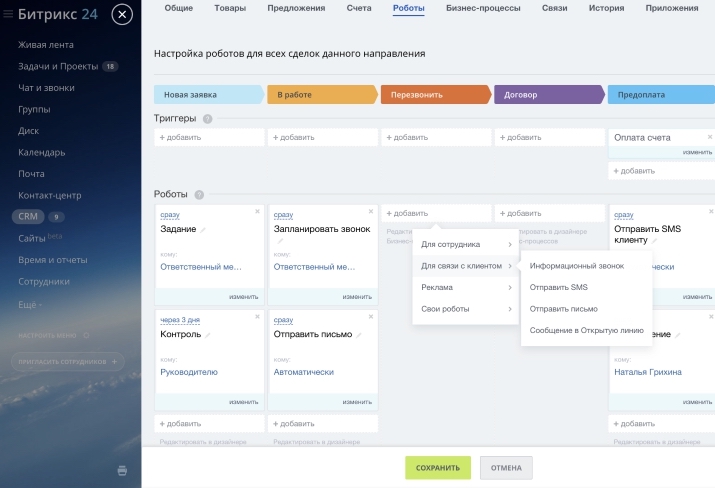This screenshot has height=488, width=715.
Task: Open CRM in the left sidebar
Action: 28,216
